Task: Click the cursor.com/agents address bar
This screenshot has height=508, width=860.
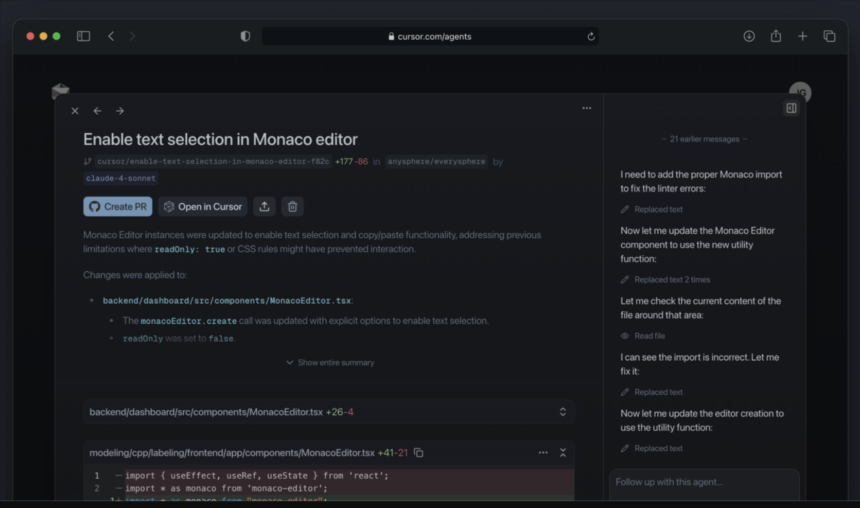Action: pos(430,36)
